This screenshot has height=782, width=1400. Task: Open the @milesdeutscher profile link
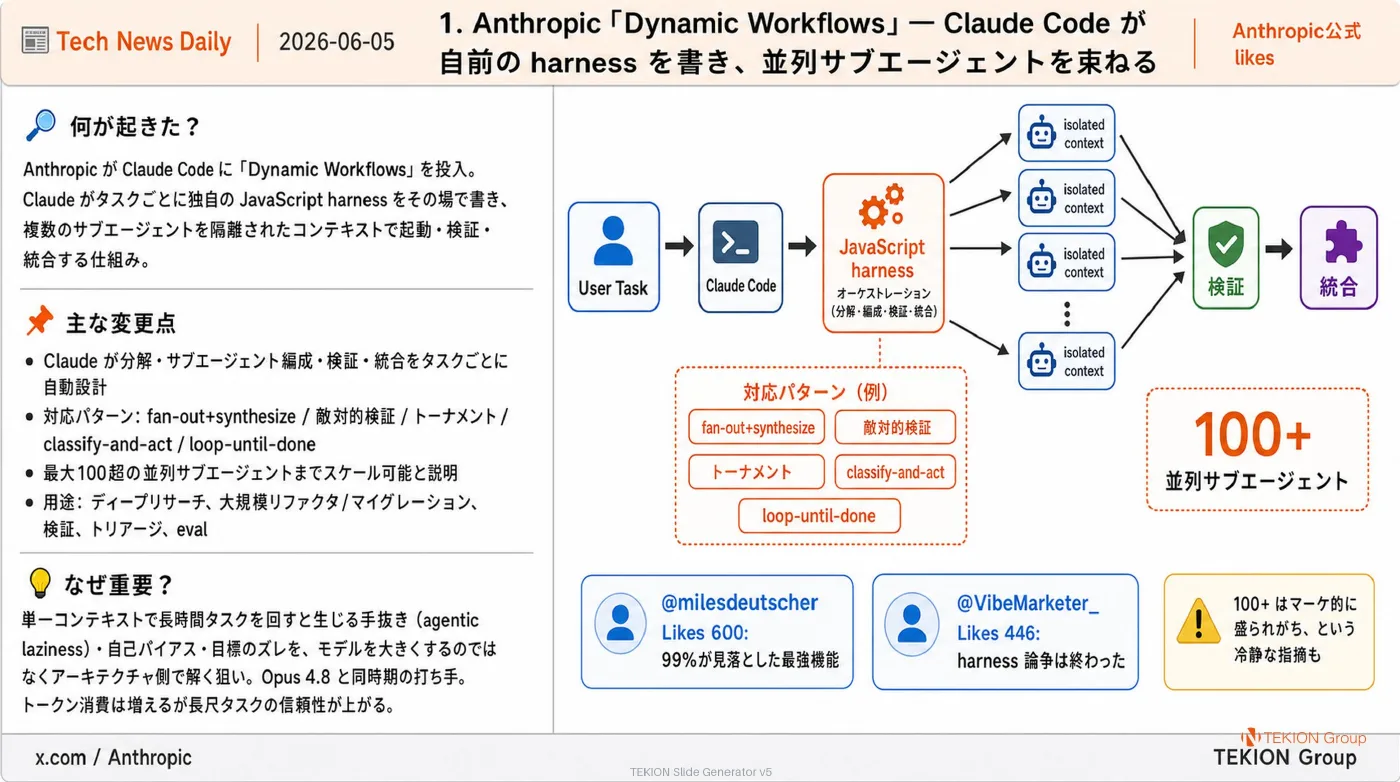click(x=740, y=603)
